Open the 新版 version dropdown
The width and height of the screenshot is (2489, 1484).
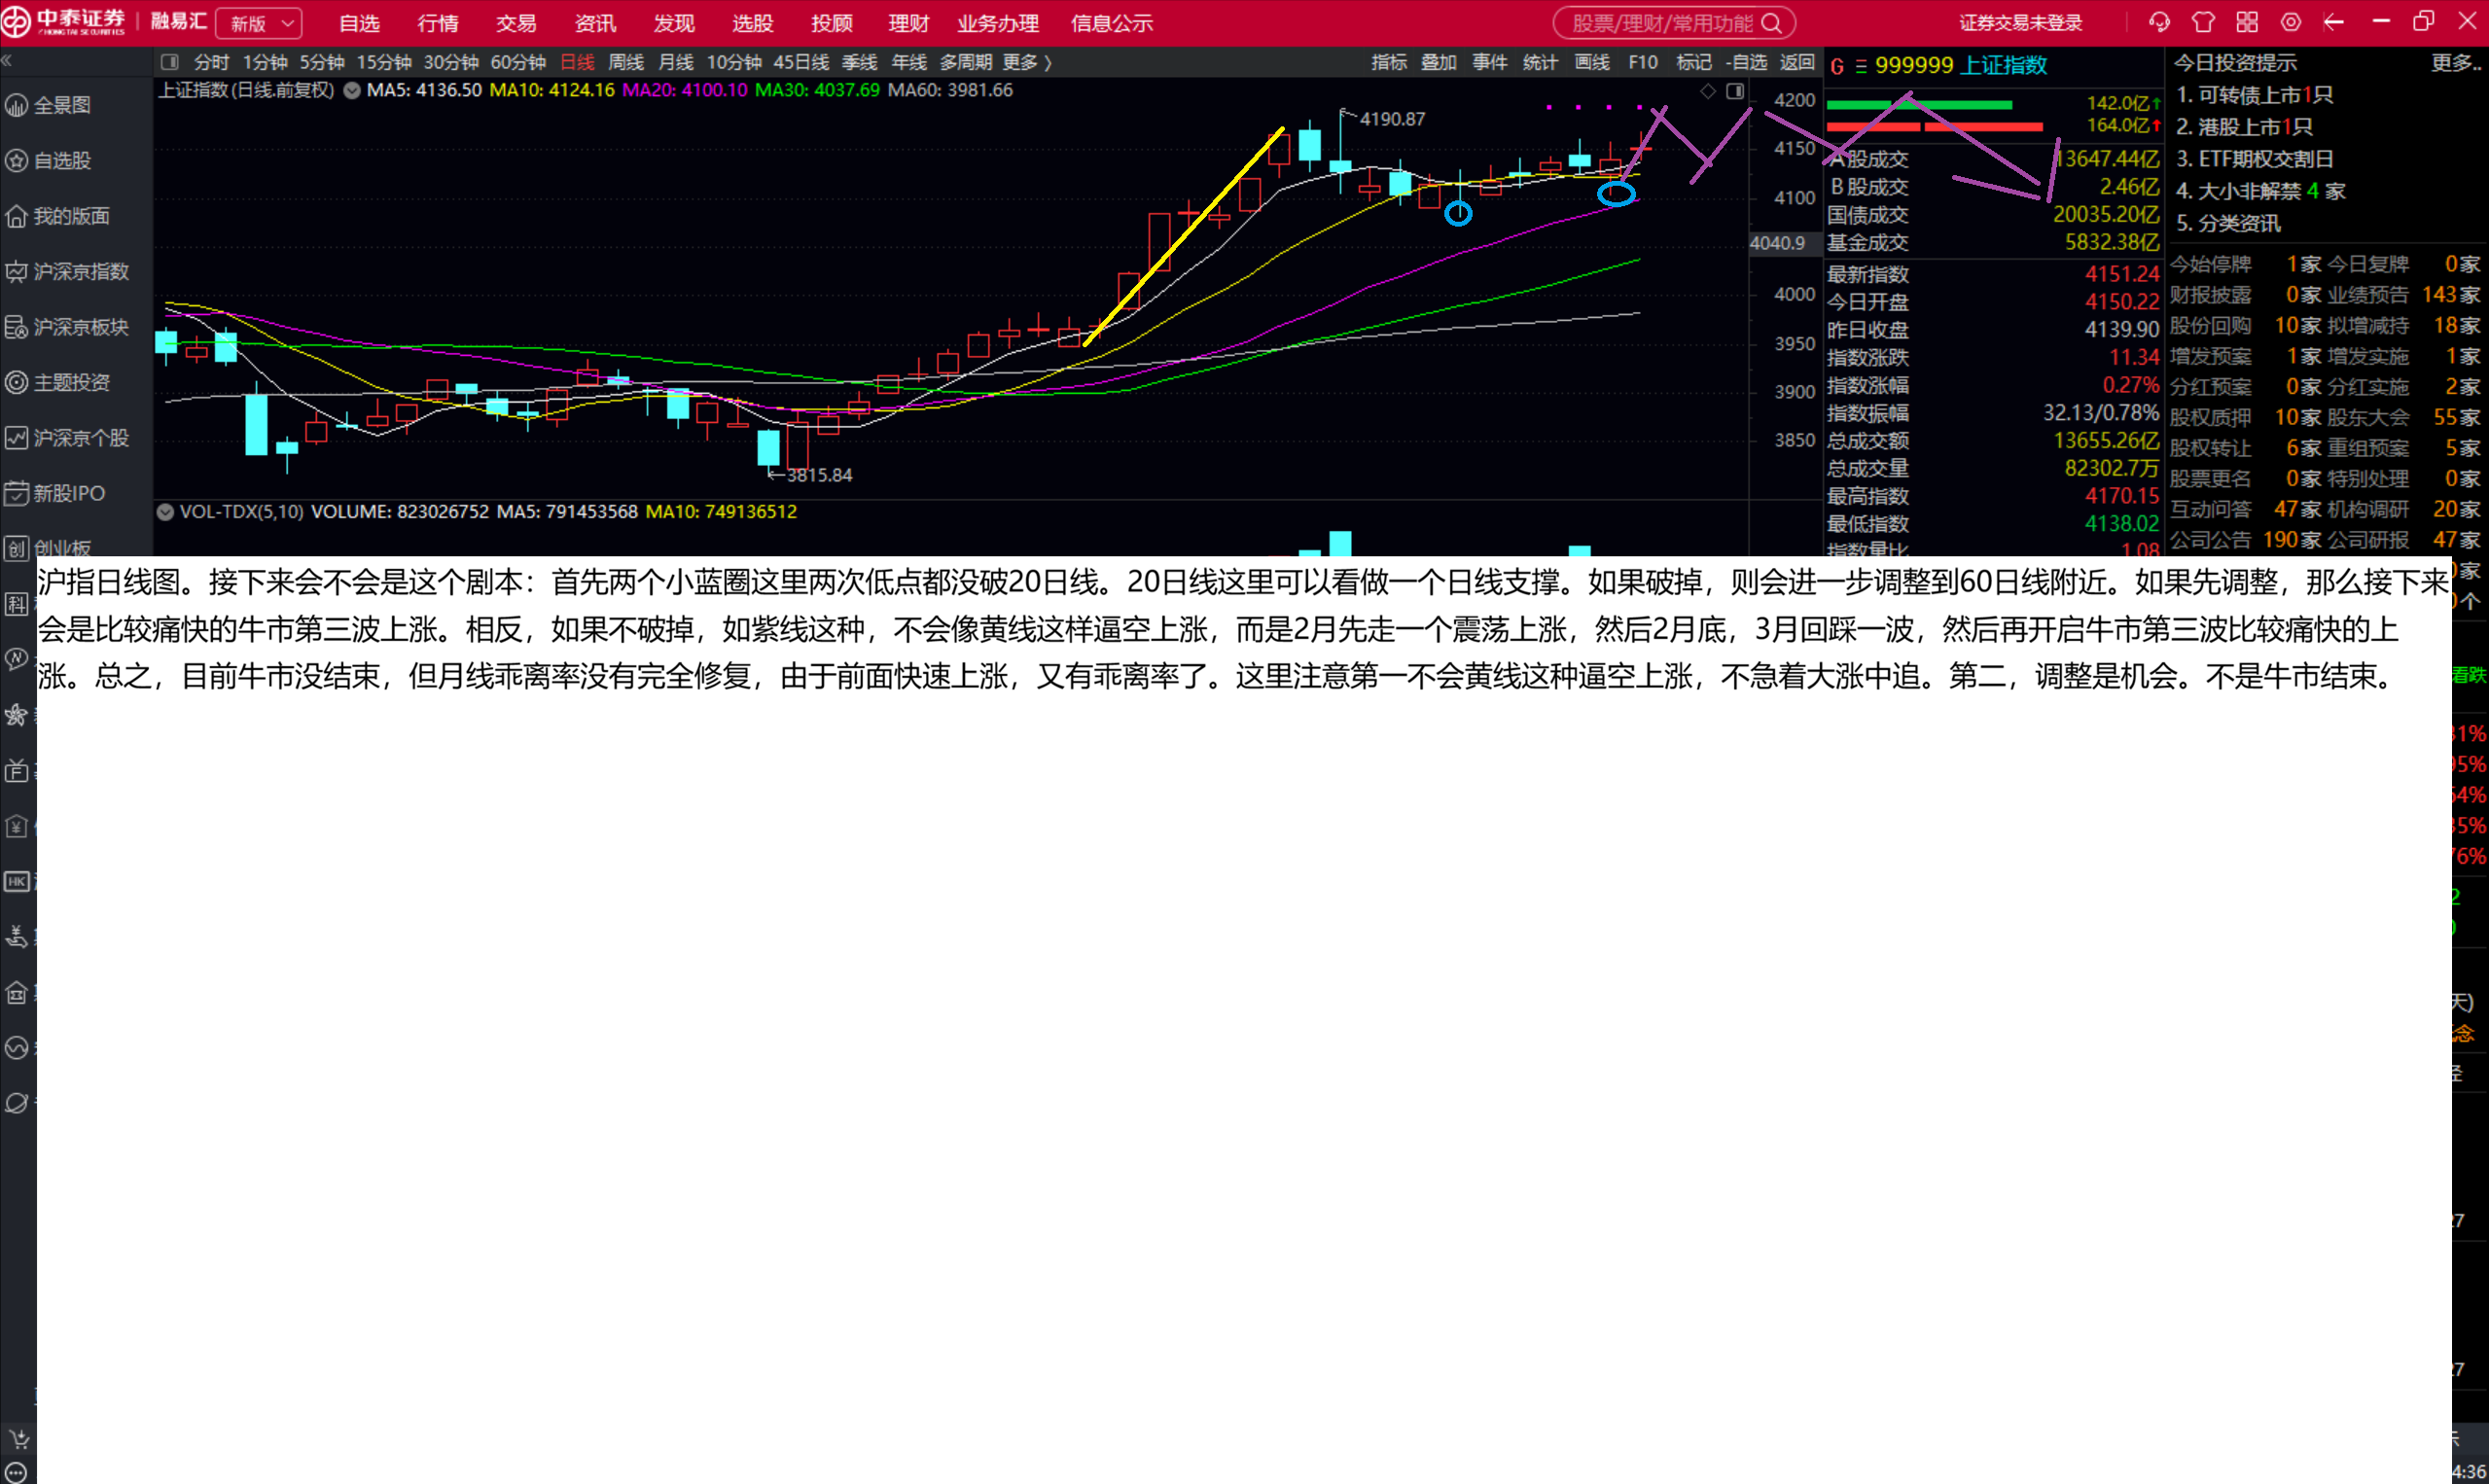click(x=259, y=23)
